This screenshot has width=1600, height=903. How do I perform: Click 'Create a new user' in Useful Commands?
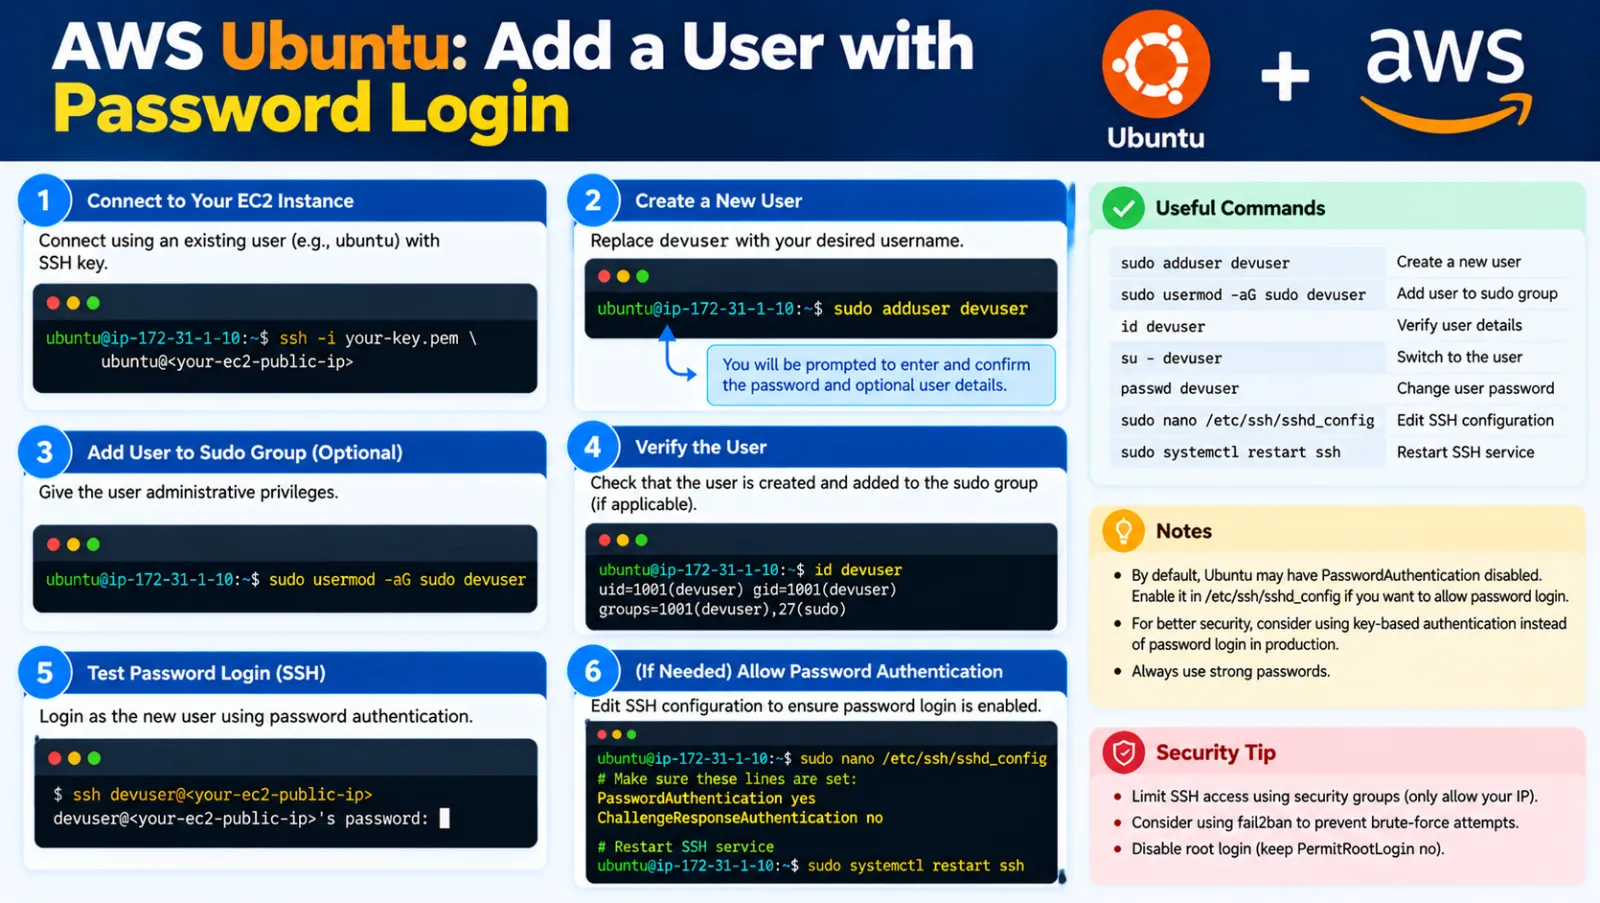click(1458, 262)
